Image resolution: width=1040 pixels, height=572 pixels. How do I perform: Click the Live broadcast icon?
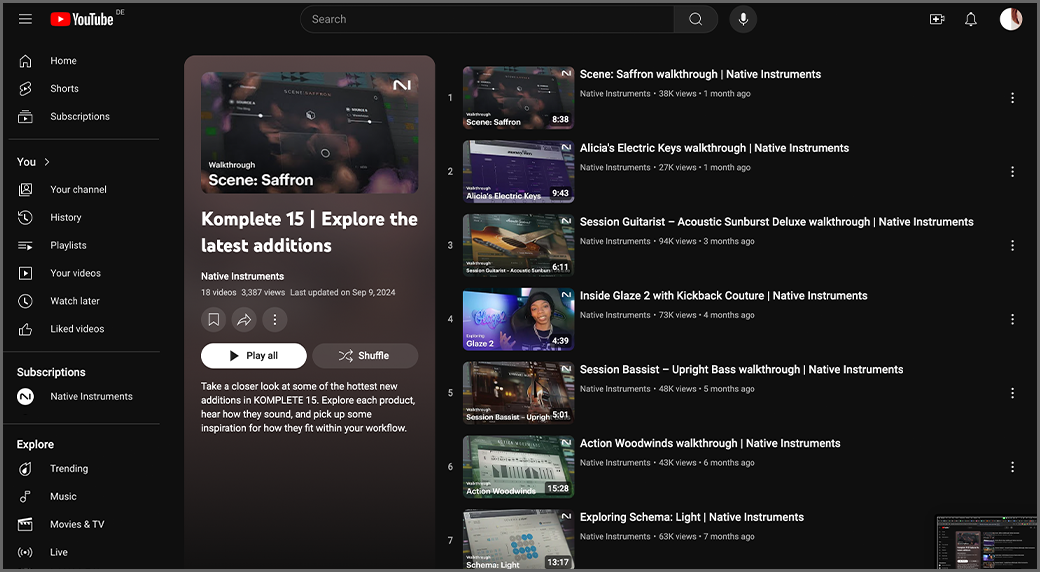coord(25,552)
